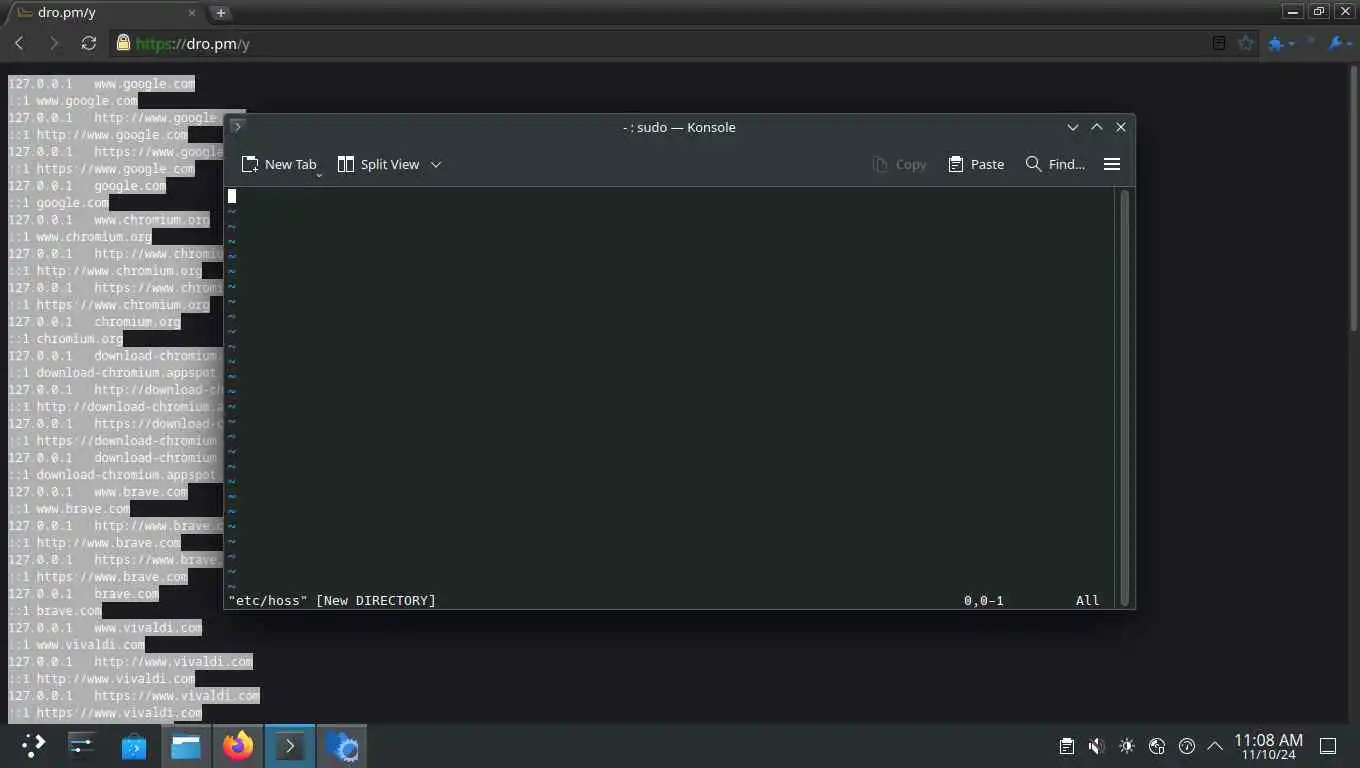
Task: Click the "::1 http://www.vivaldi.com" line
Action: point(102,679)
